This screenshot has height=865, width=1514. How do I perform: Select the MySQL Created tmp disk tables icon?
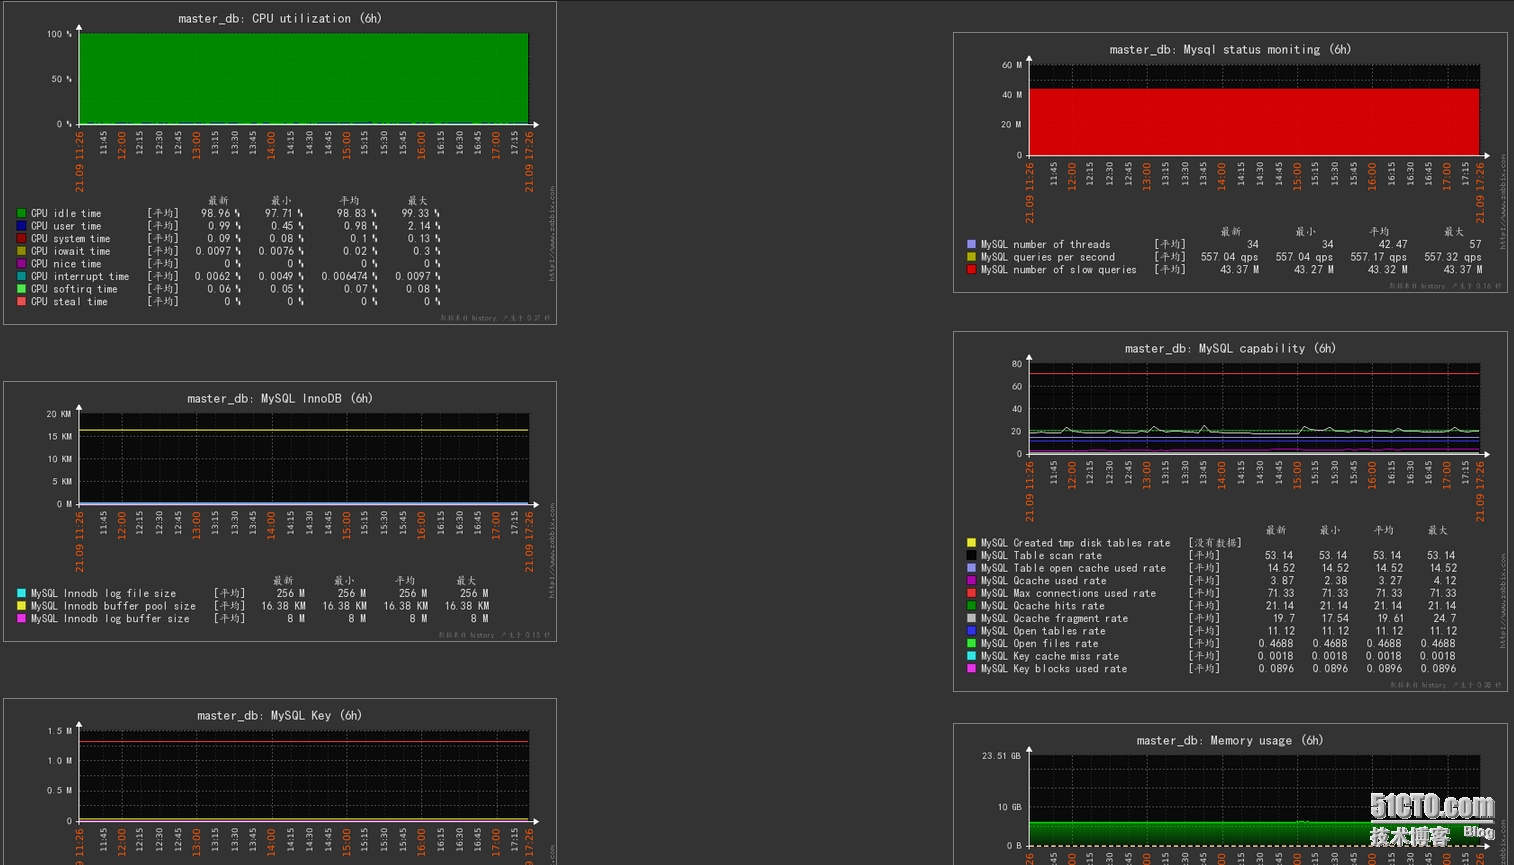971,543
